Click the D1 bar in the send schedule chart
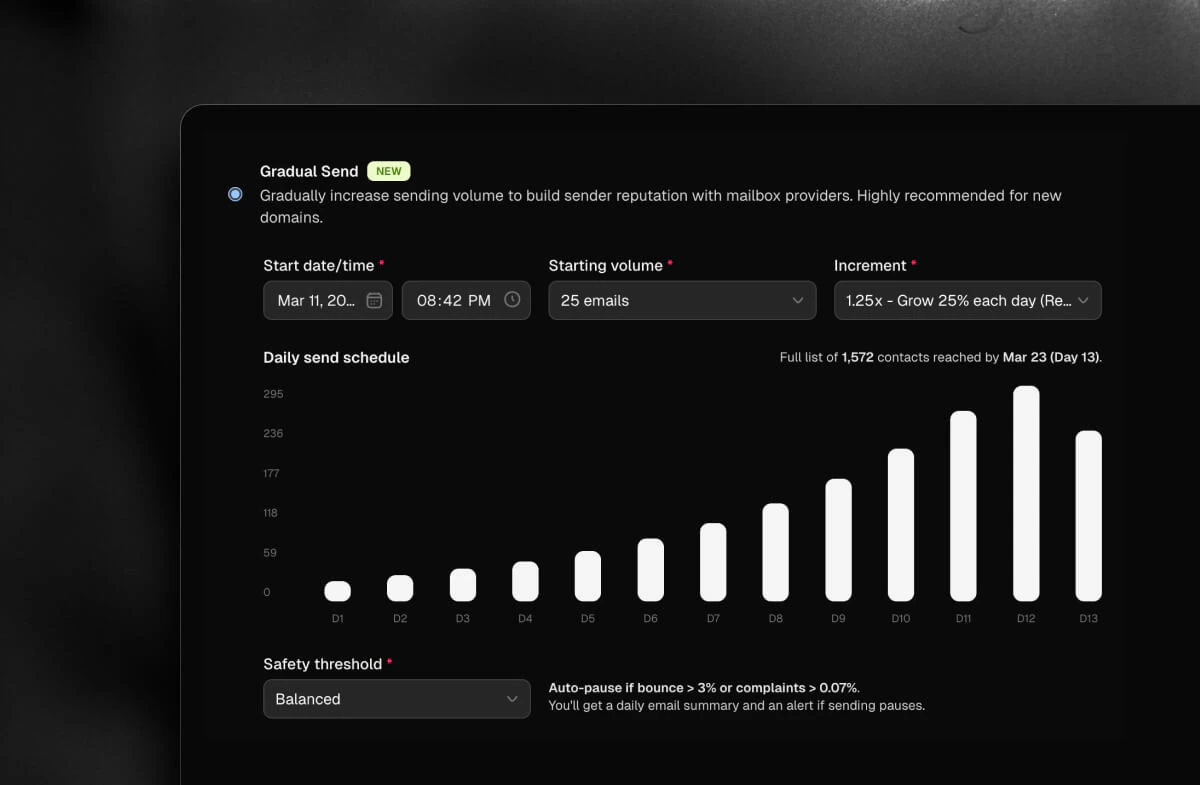This screenshot has width=1200, height=785. tap(337, 590)
